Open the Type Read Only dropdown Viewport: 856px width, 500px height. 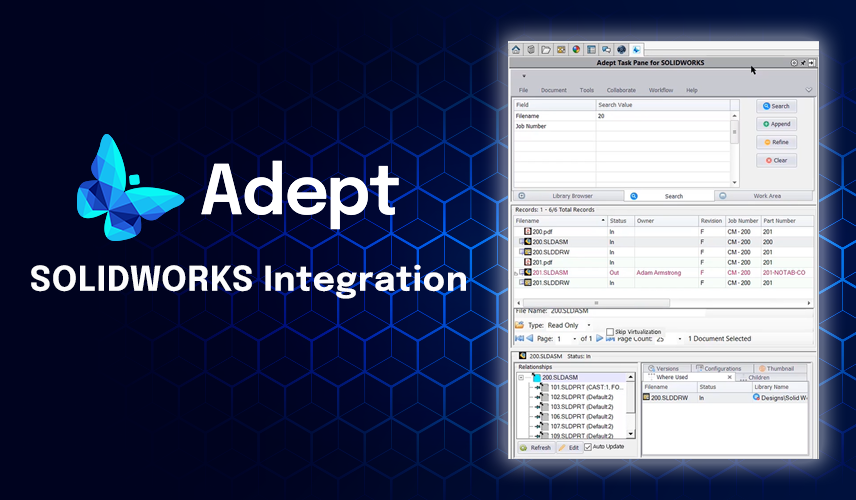(x=588, y=325)
